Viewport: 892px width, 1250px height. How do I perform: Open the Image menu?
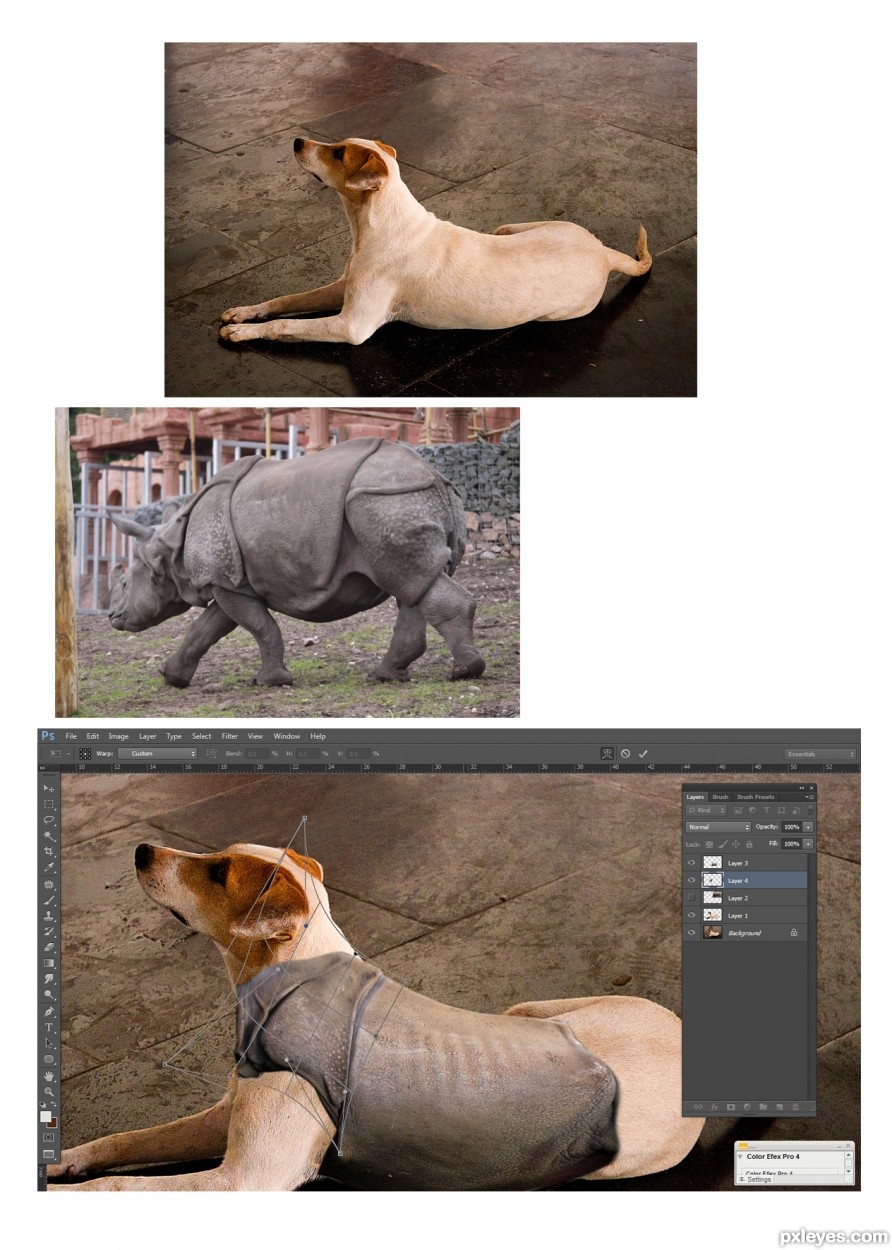pos(118,736)
